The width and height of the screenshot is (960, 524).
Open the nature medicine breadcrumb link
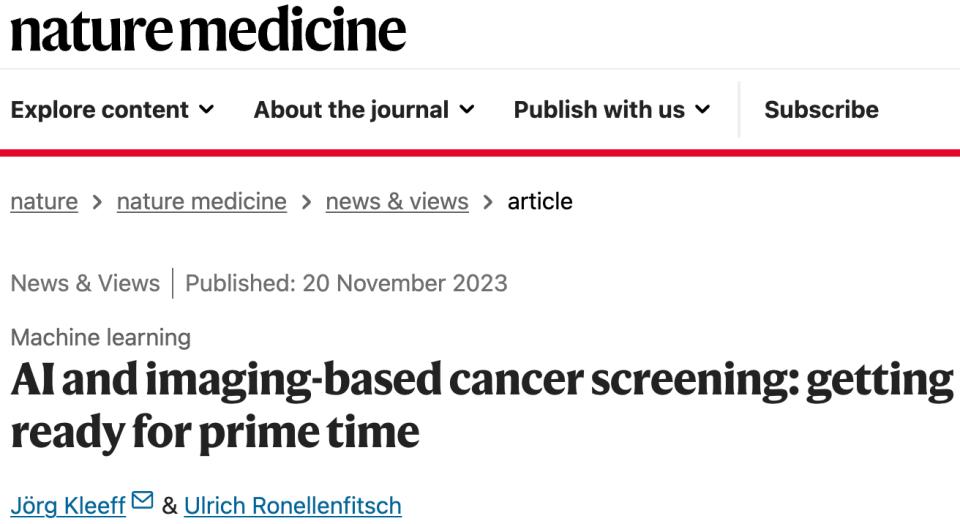pos(201,201)
